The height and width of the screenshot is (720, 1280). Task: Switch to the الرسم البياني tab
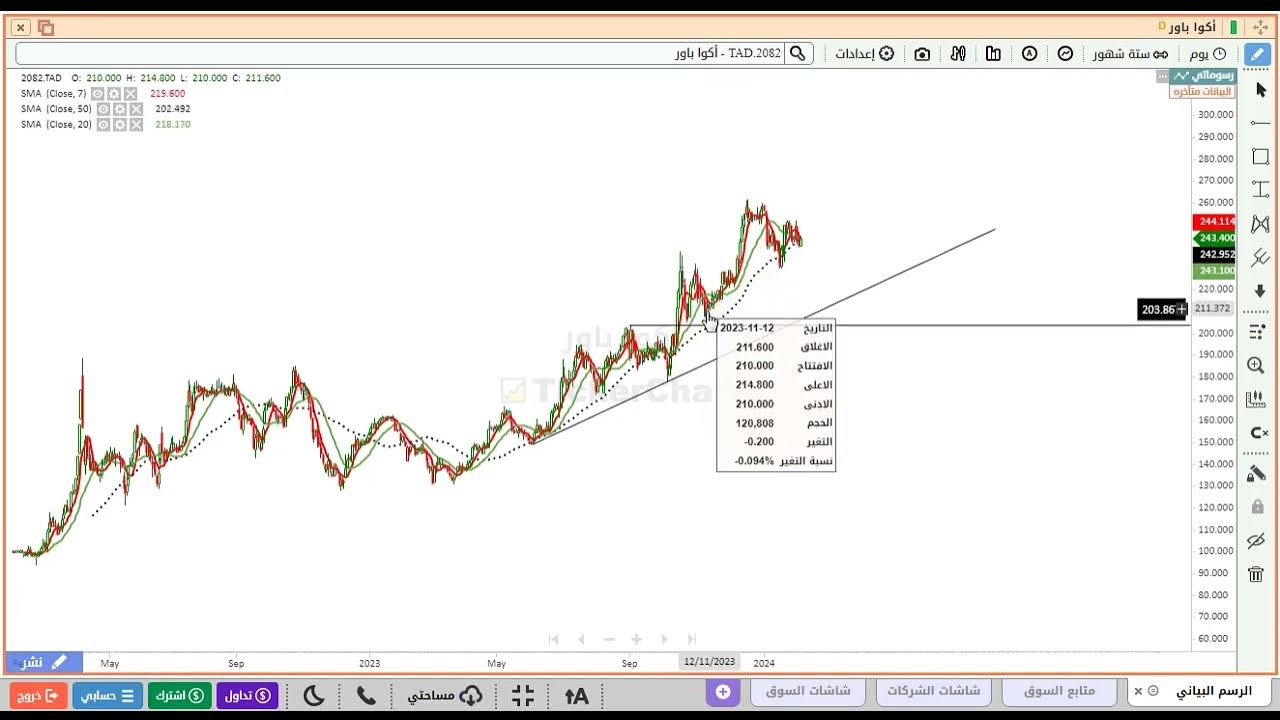[x=1213, y=691]
